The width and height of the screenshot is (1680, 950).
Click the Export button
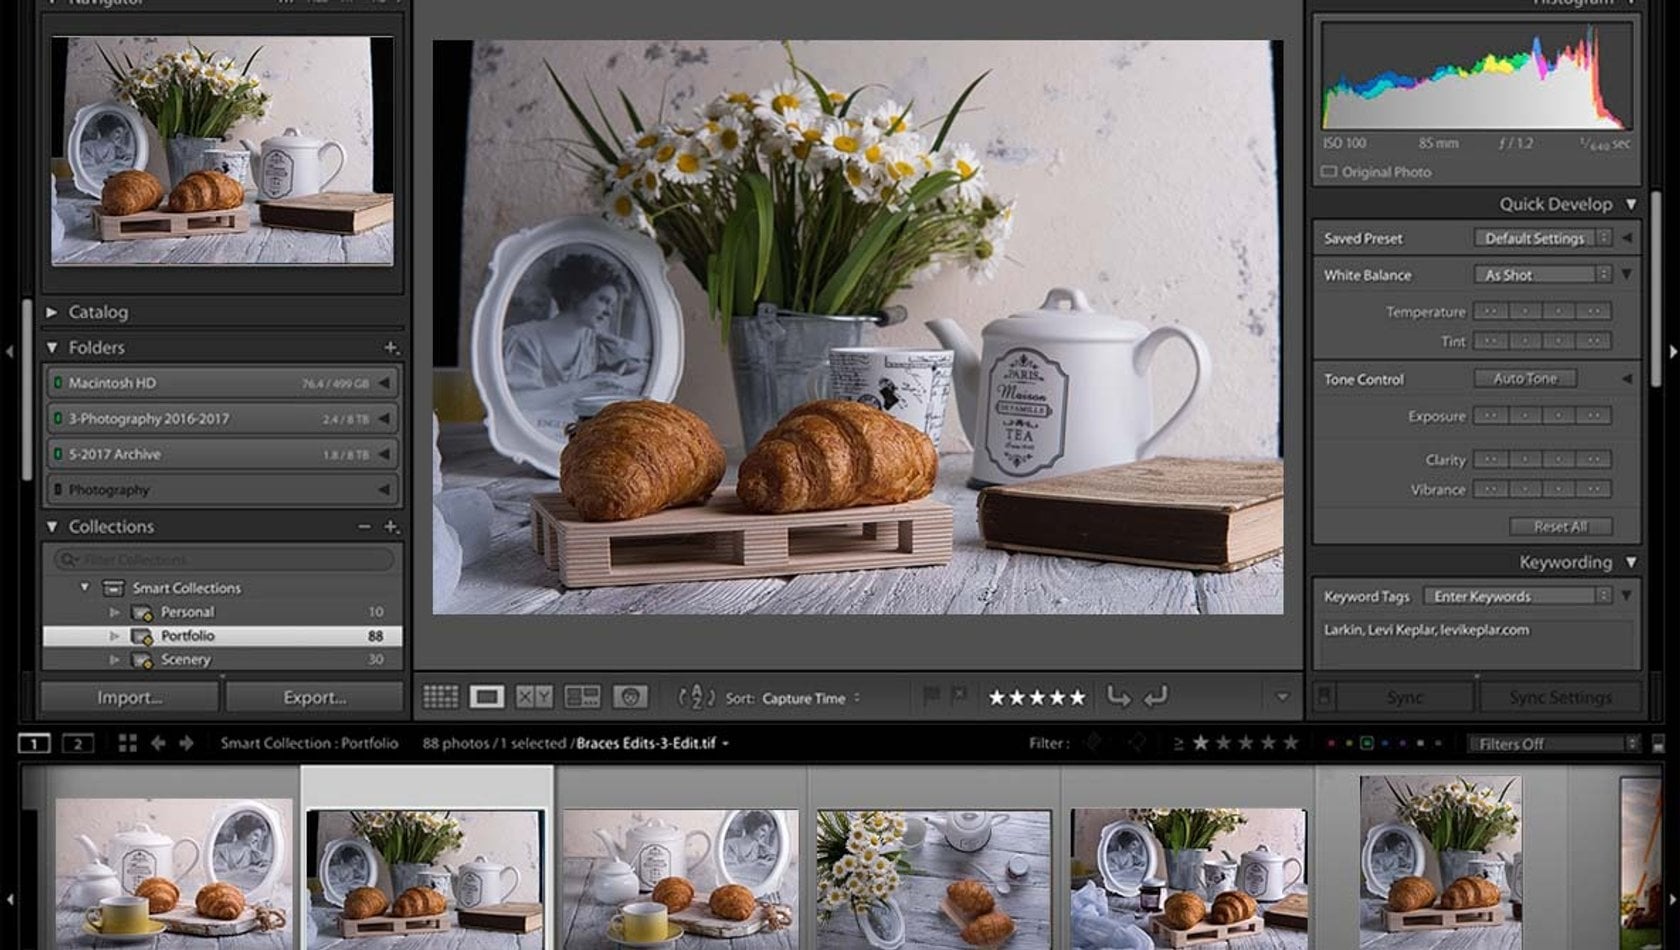313,697
